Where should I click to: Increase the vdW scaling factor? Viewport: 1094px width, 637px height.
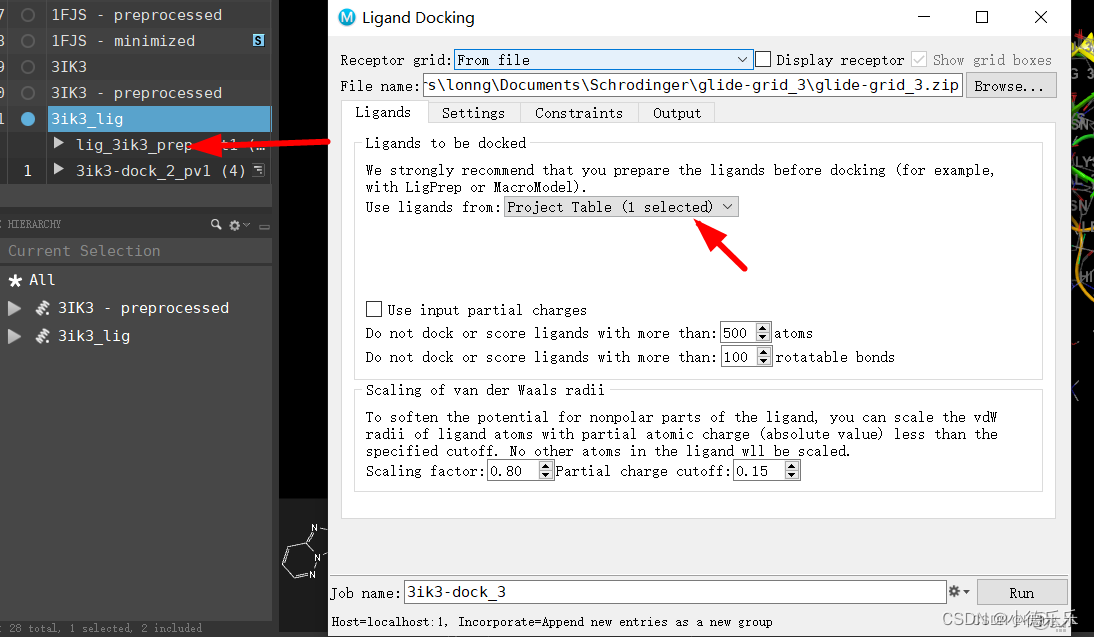pos(546,466)
